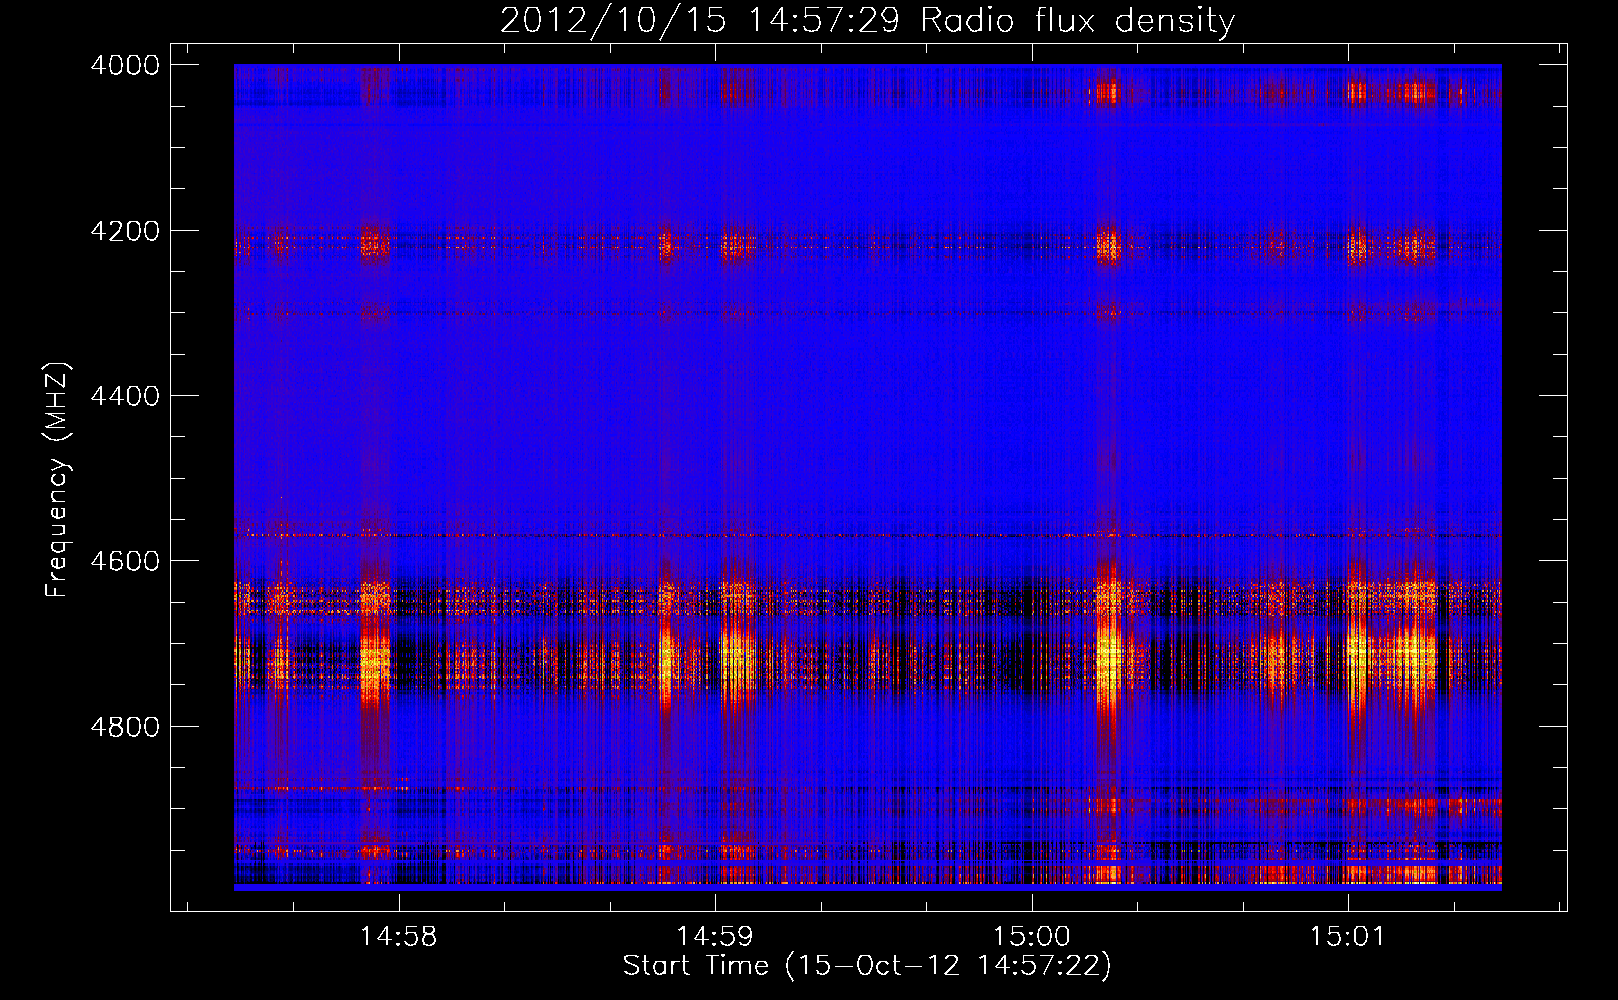Image resolution: width=1618 pixels, height=1000 pixels.
Task: Click the x-axis label 'Start Time (15-Oct-12 14:57:22)'
Action: 867,966
